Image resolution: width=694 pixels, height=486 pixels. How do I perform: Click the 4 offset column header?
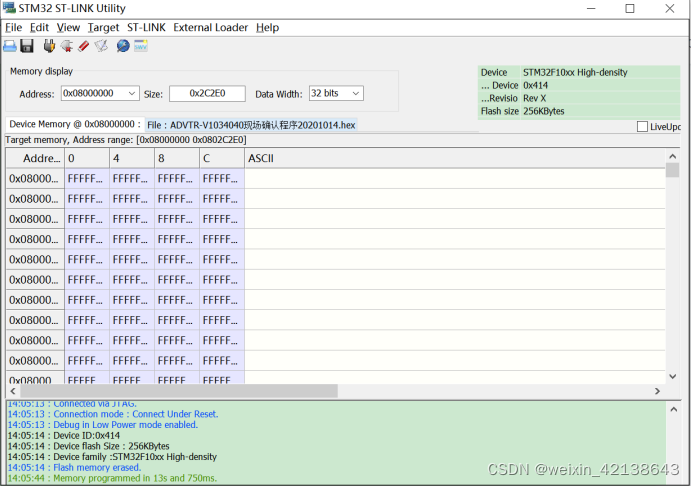coord(132,158)
